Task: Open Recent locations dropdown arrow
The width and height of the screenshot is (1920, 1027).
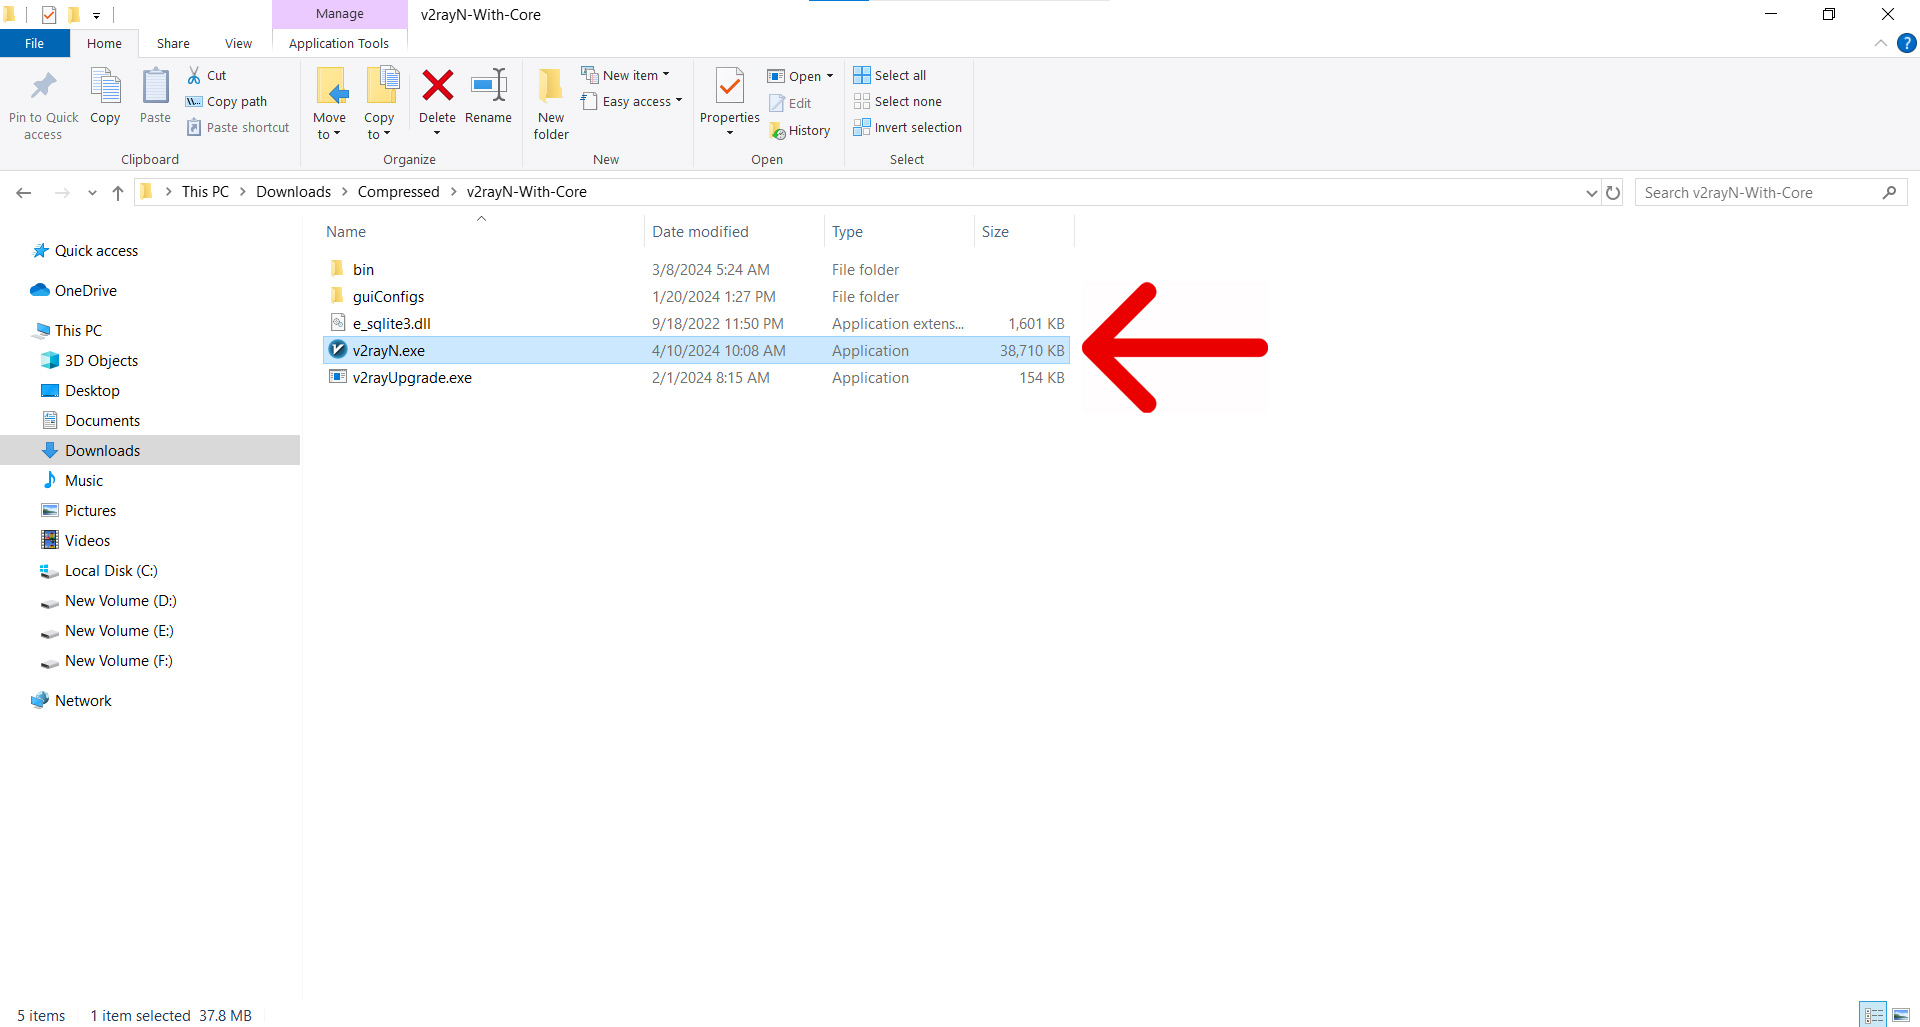Action: pyautogui.click(x=92, y=192)
